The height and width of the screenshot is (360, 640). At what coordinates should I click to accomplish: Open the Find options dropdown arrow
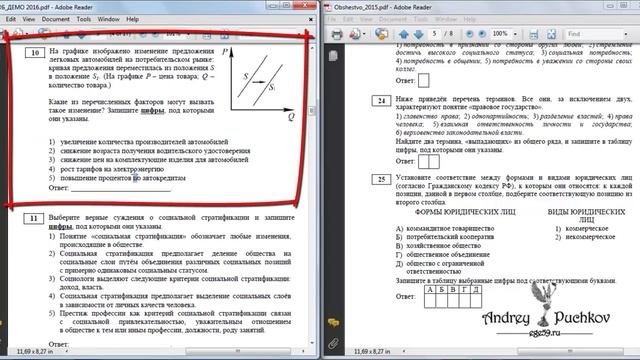(x=626, y=34)
